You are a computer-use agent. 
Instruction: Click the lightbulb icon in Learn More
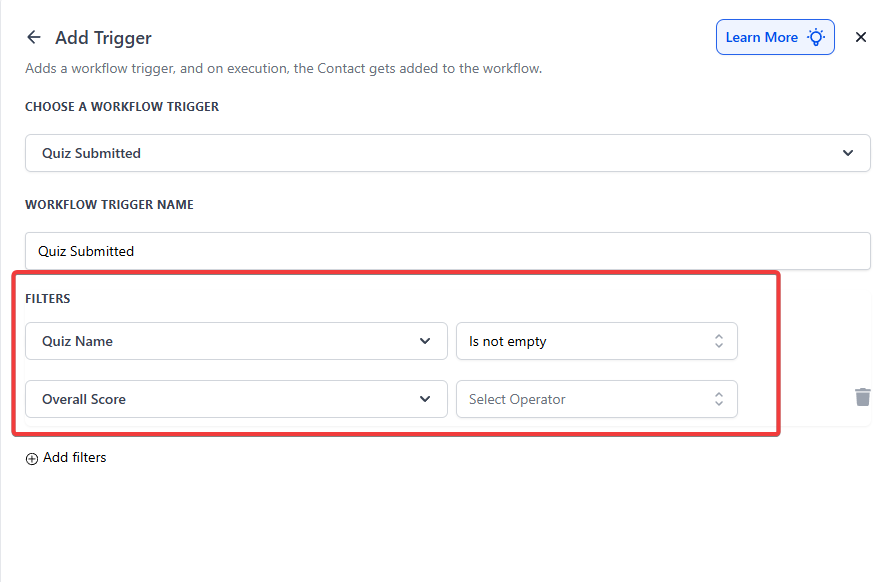click(816, 38)
